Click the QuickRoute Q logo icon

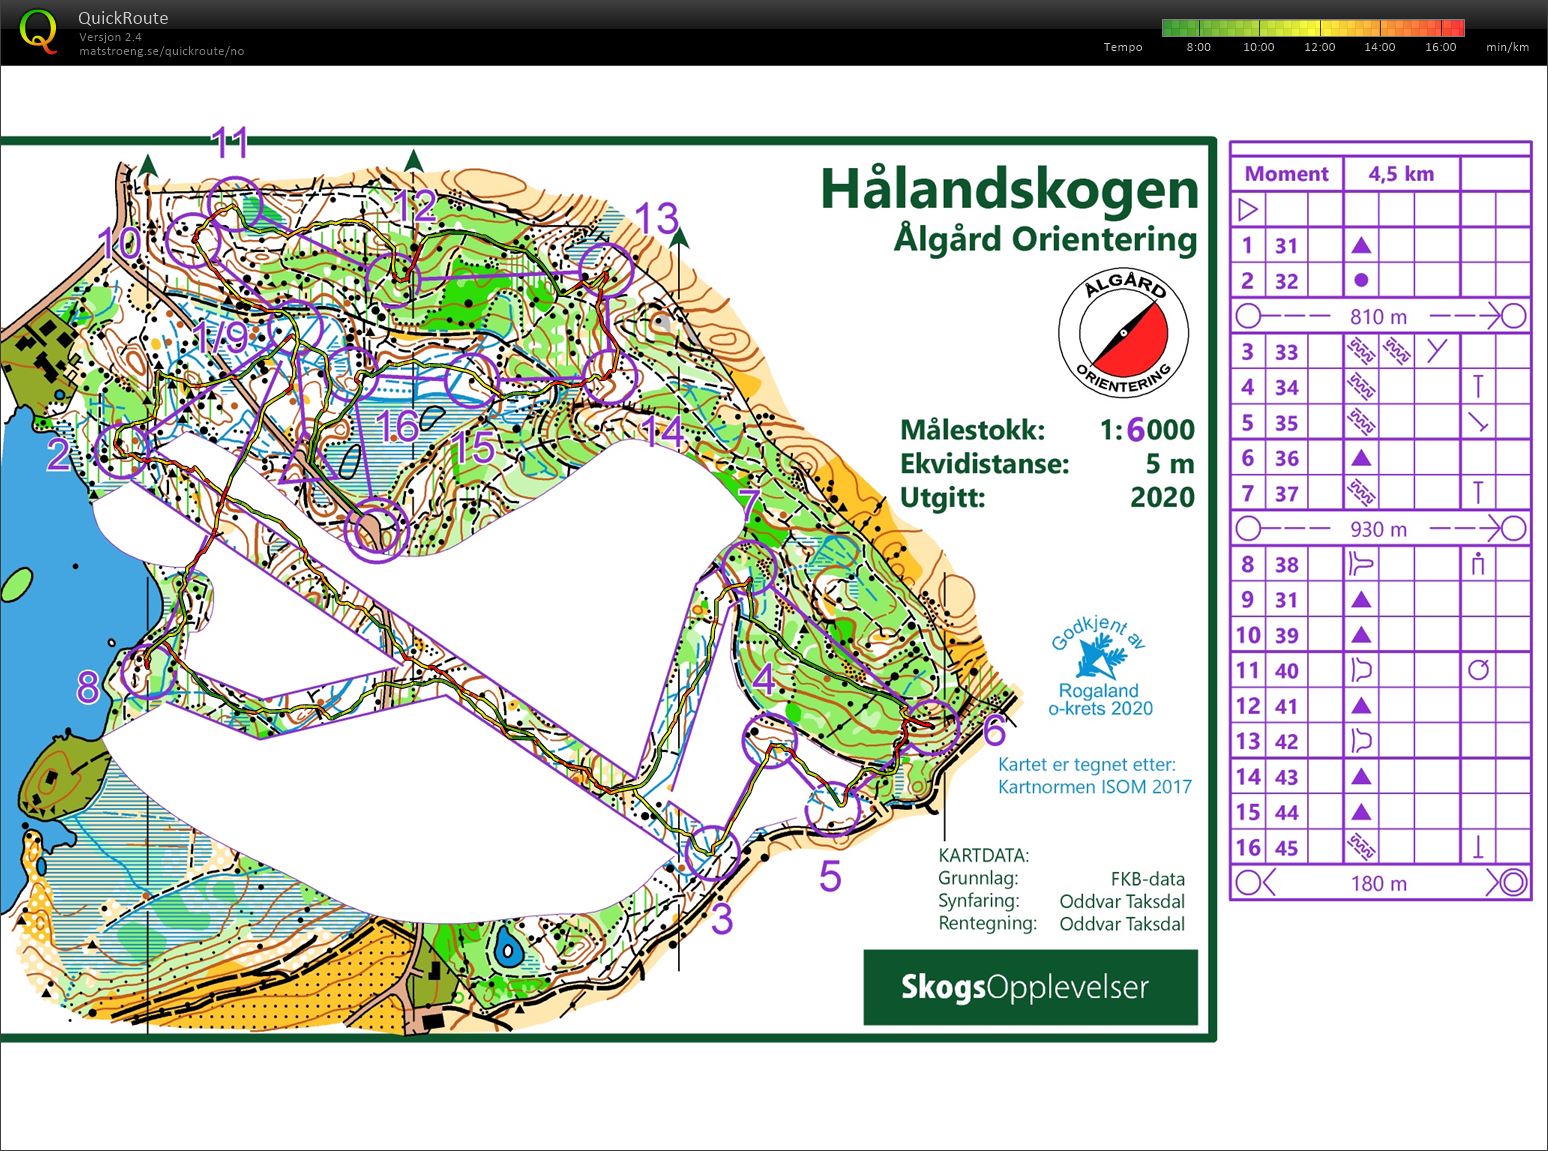40,33
